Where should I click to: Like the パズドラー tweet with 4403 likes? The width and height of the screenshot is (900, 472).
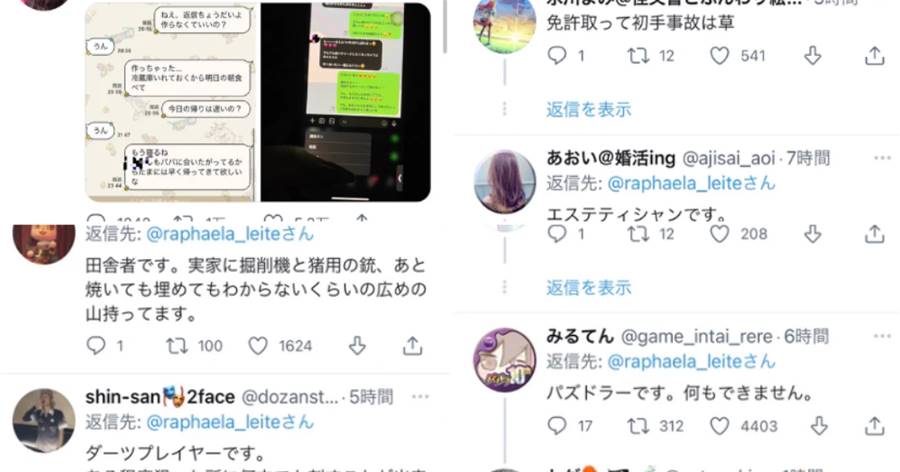719,426
